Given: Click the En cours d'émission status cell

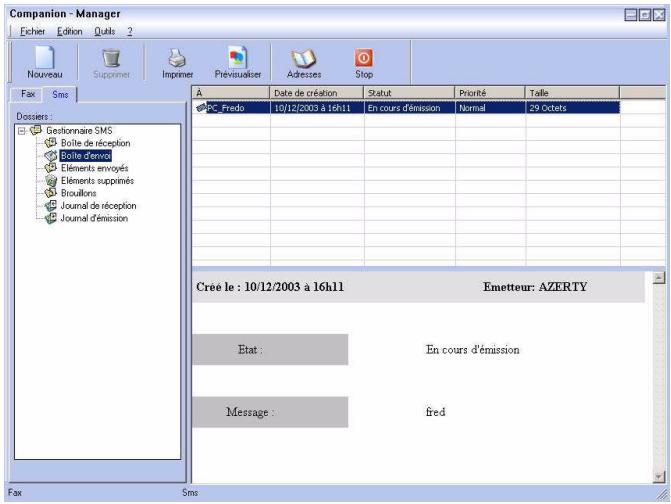Looking at the screenshot, I should 410,108.
